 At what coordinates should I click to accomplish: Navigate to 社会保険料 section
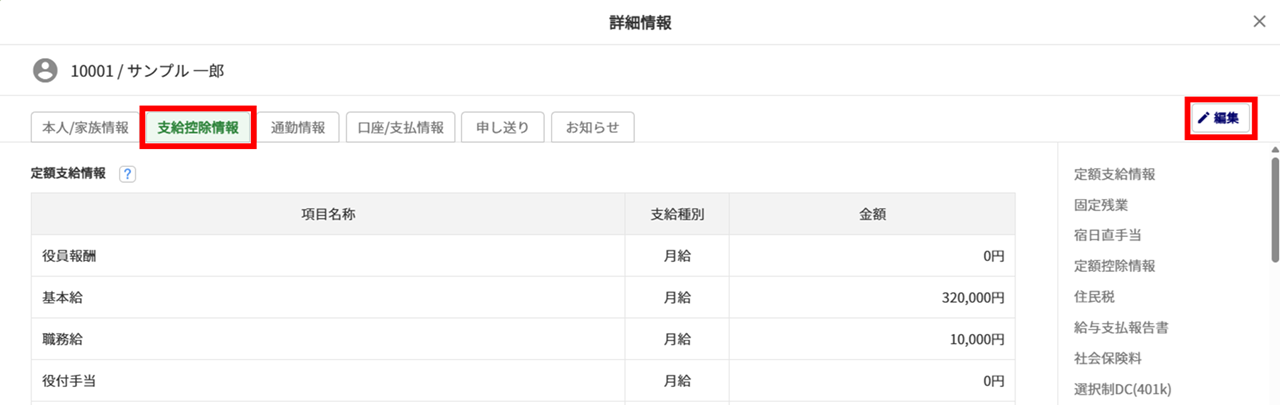coord(1107,357)
